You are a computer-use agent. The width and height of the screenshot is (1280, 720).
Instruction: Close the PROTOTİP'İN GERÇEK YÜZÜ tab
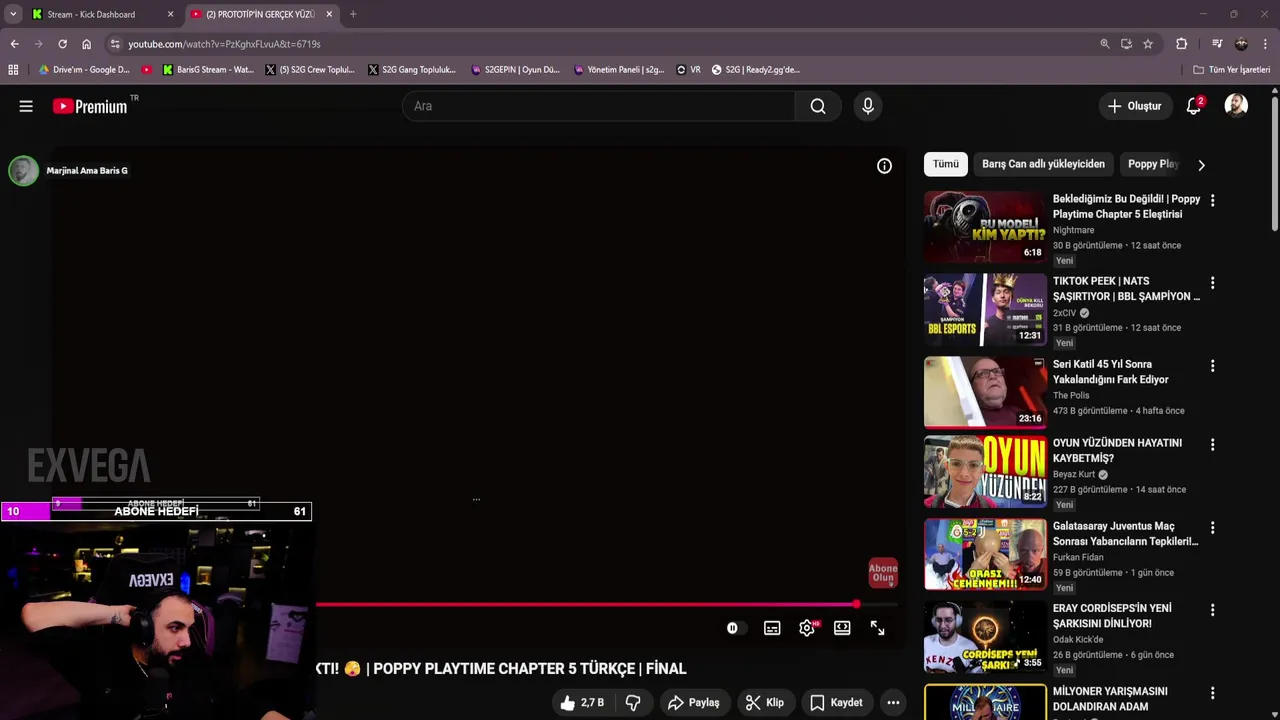coord(329,14)
